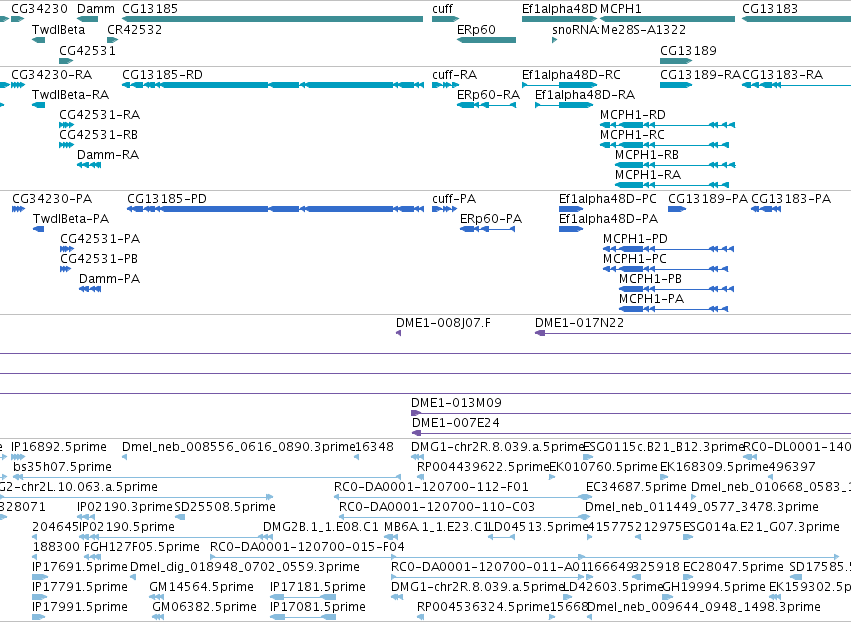This screenshot has height=622, width=851.
Task: Select the MCPH1-PB protein label
Action: [x=650, y=279]
